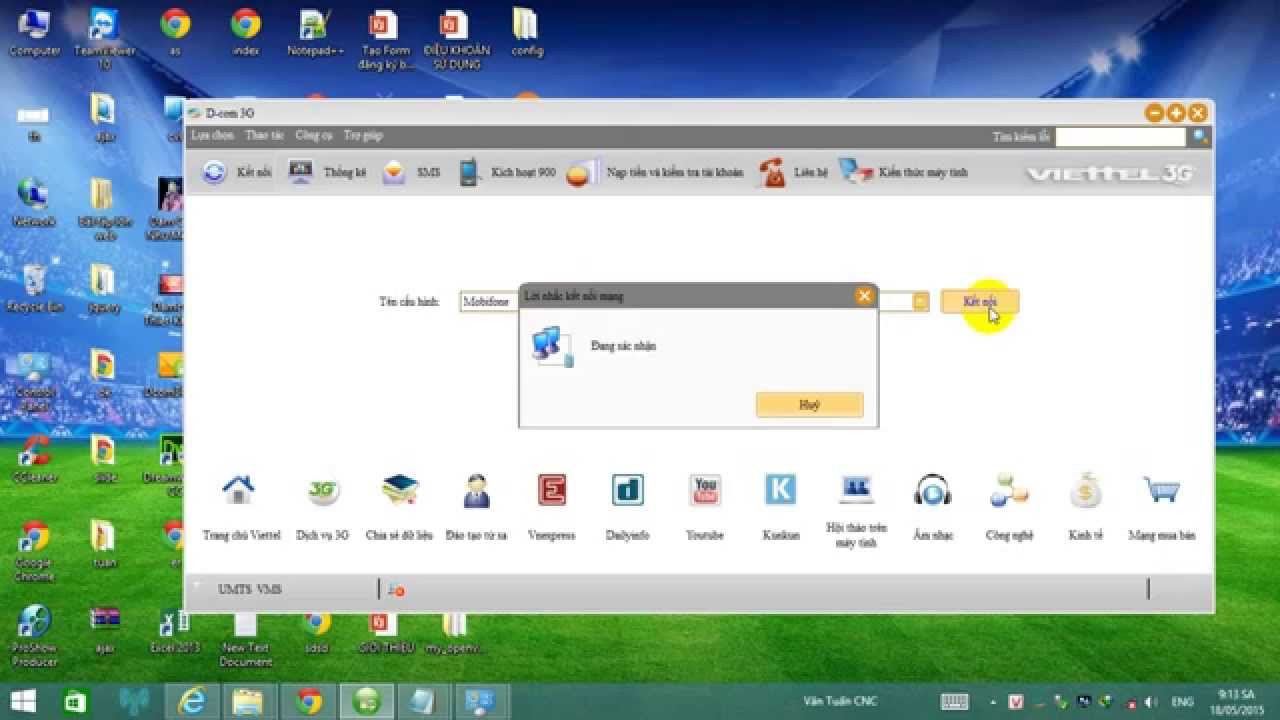Open the Công cụ menu
The image size is (1280, 720).
click(314, 135)
